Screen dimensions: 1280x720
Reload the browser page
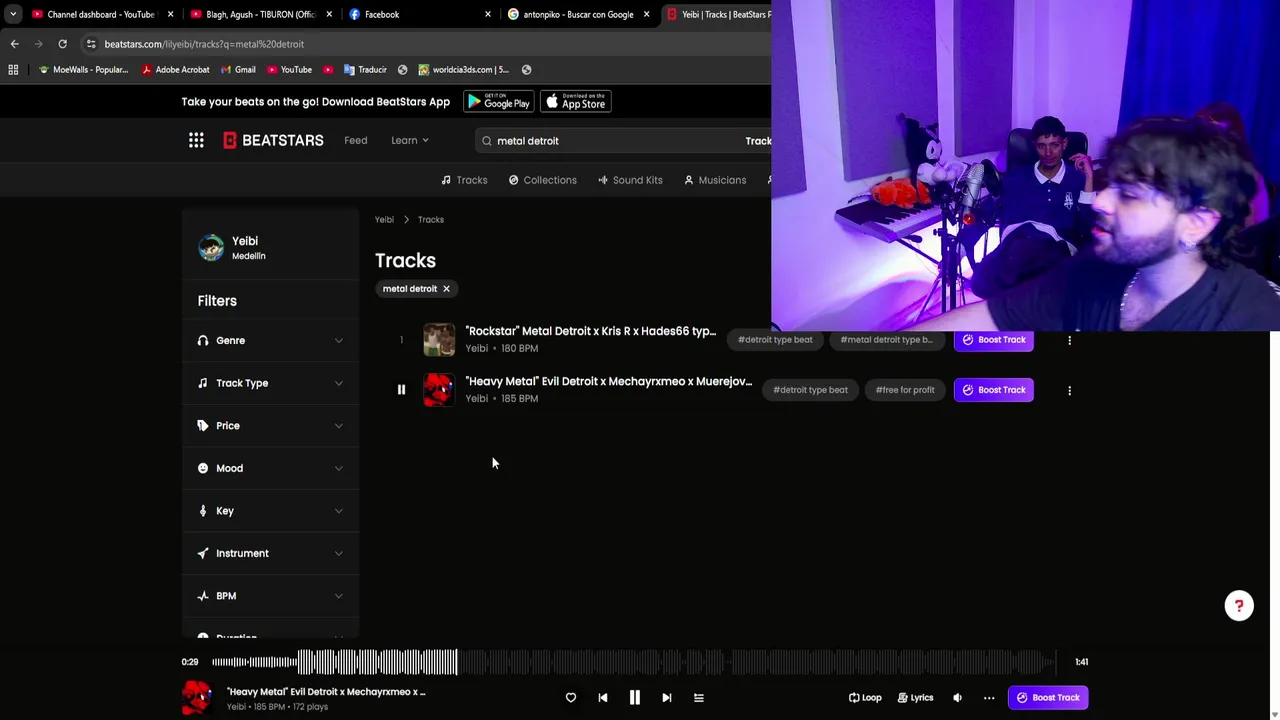(62, 44)
